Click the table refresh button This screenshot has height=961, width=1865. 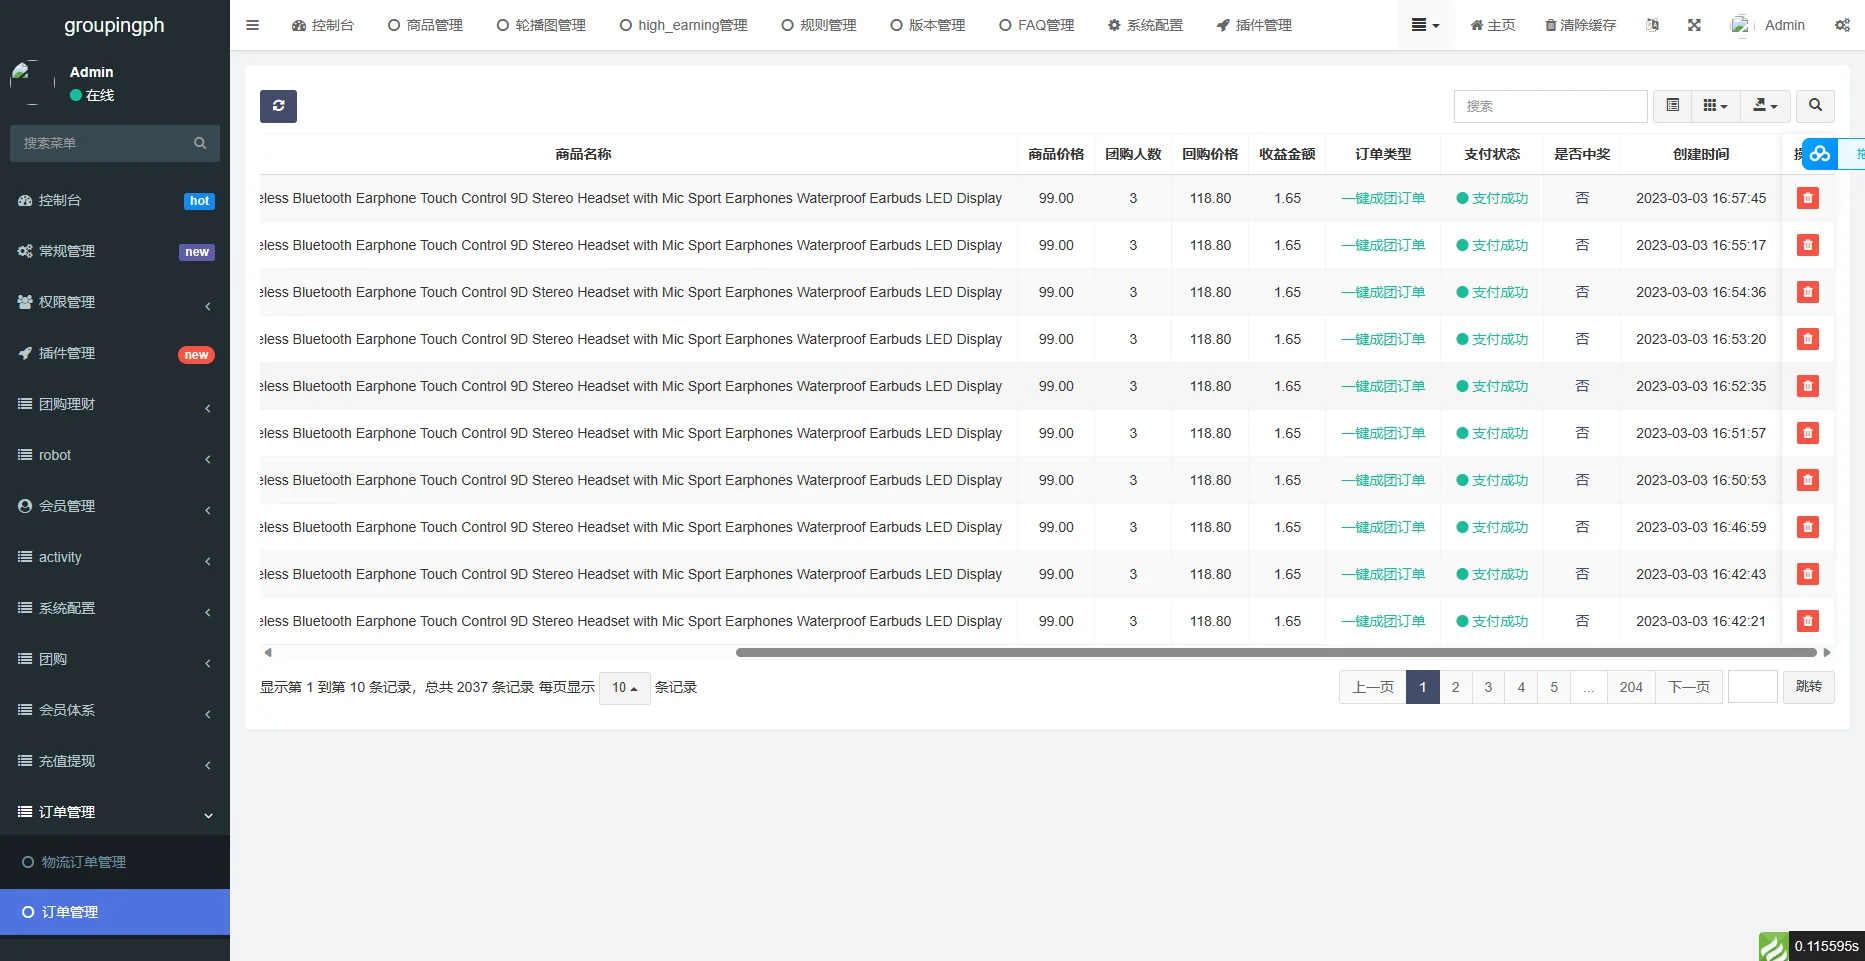click(x=278, y=106)
